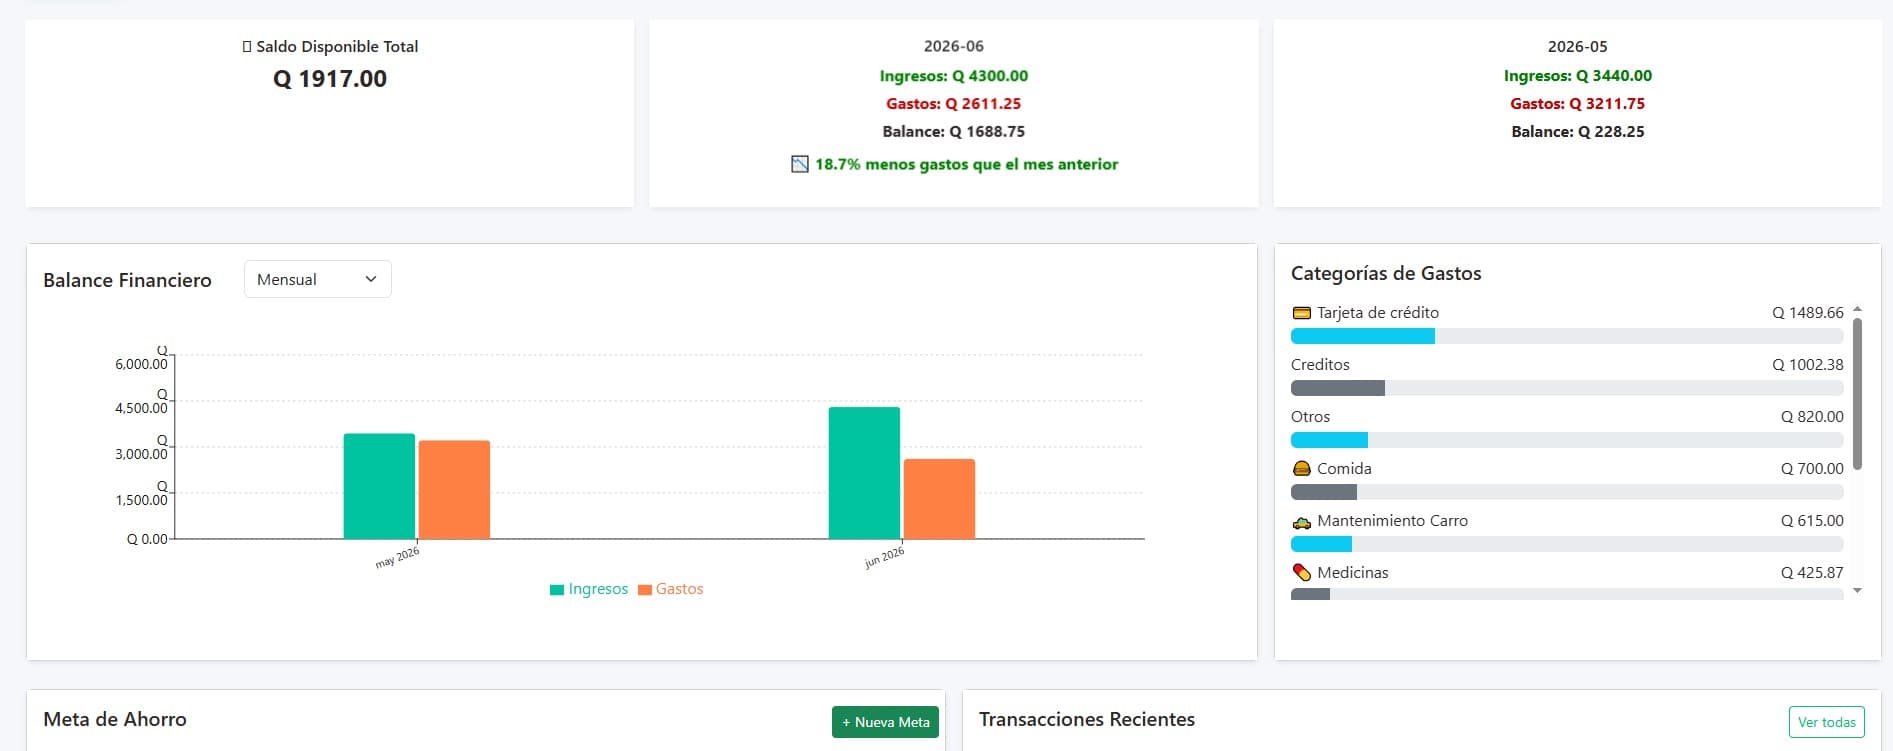Click the car icon for Mantenimiento Carro
The height and width of the screenshot is (751, 1893).
click(1301, 521)
